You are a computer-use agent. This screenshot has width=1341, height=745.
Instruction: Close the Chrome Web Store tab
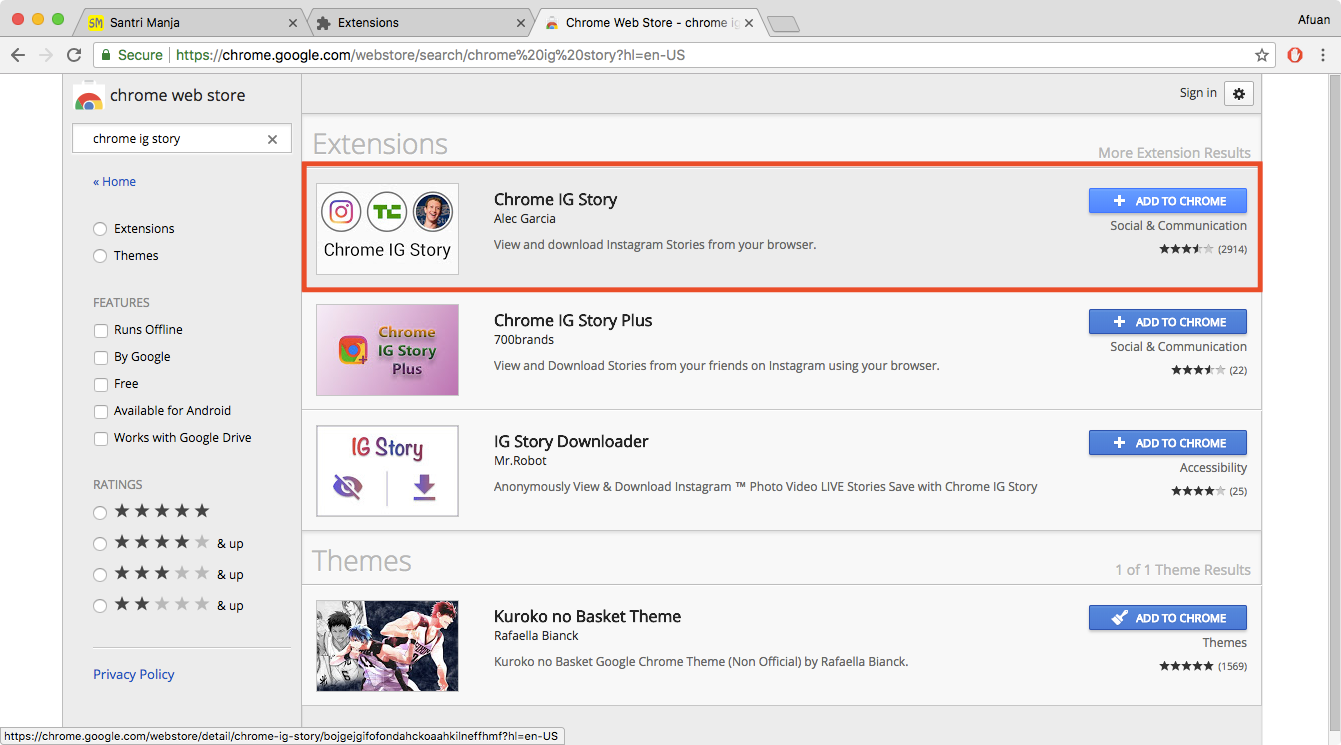click(748, 22)
